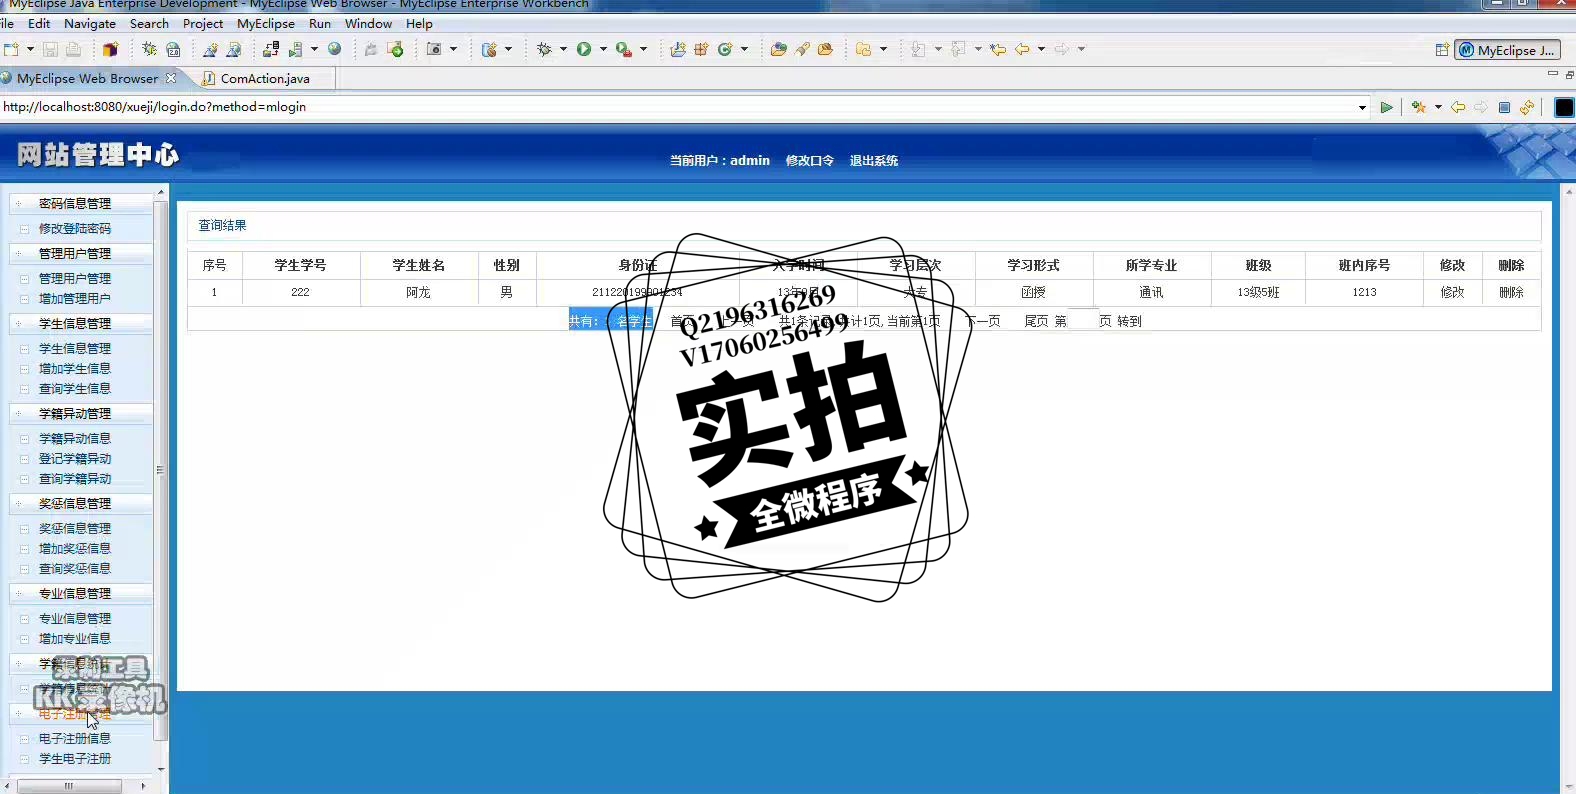Open 增加管理用户 in sidebar
Image resolution: width=1576 pixels, height=794 pixels.
tap(75, 298)
